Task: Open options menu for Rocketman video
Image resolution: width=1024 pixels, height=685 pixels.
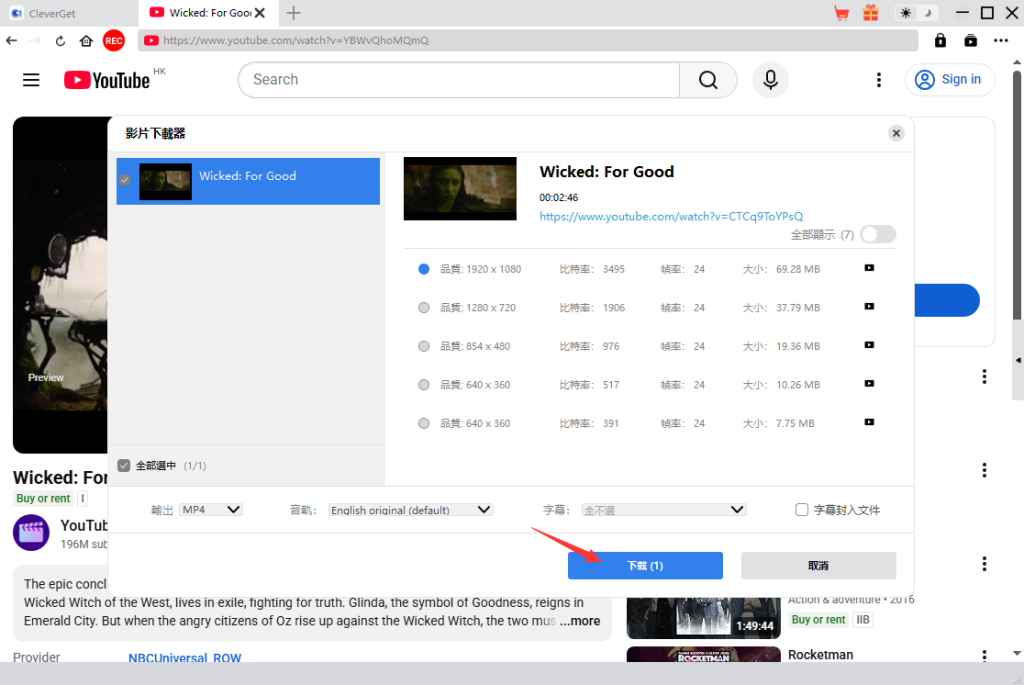Action: [x=984, y=654]
